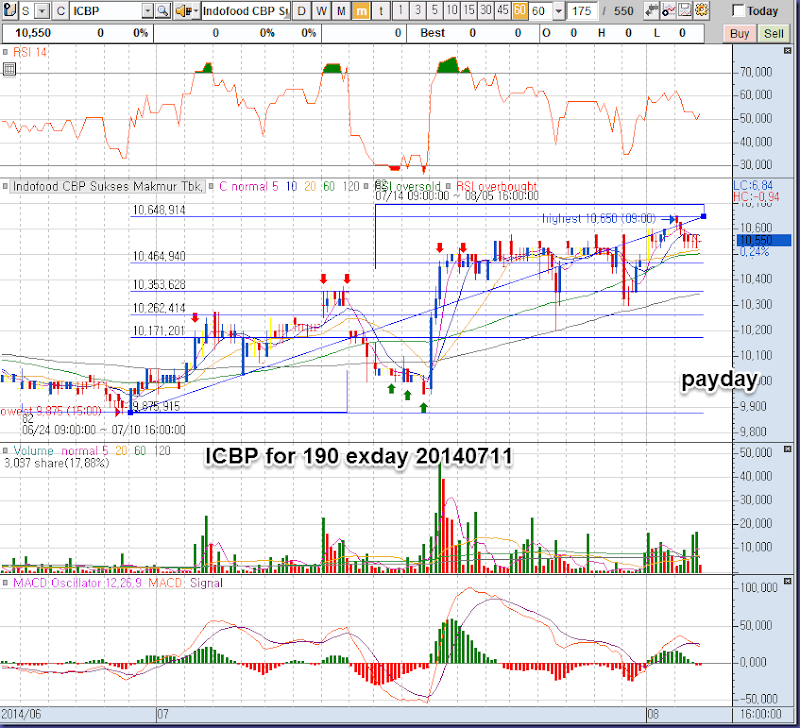Click the LC:6,84 value label
Viewport: 800px width, 728px height.
(753, 186)
